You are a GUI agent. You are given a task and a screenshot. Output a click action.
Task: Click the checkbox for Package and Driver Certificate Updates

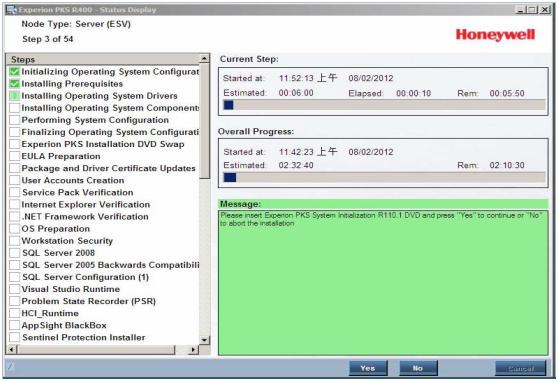click(x=15, y=168)
